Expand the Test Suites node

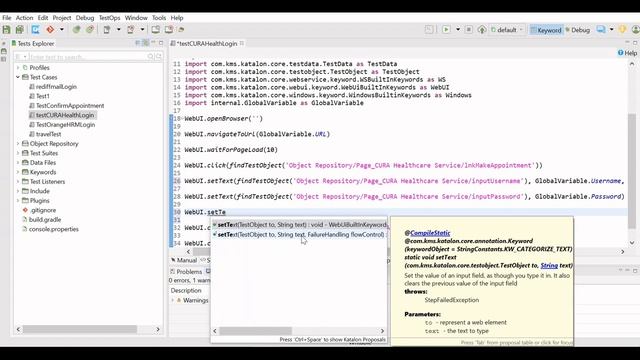[x=18, y=153]
